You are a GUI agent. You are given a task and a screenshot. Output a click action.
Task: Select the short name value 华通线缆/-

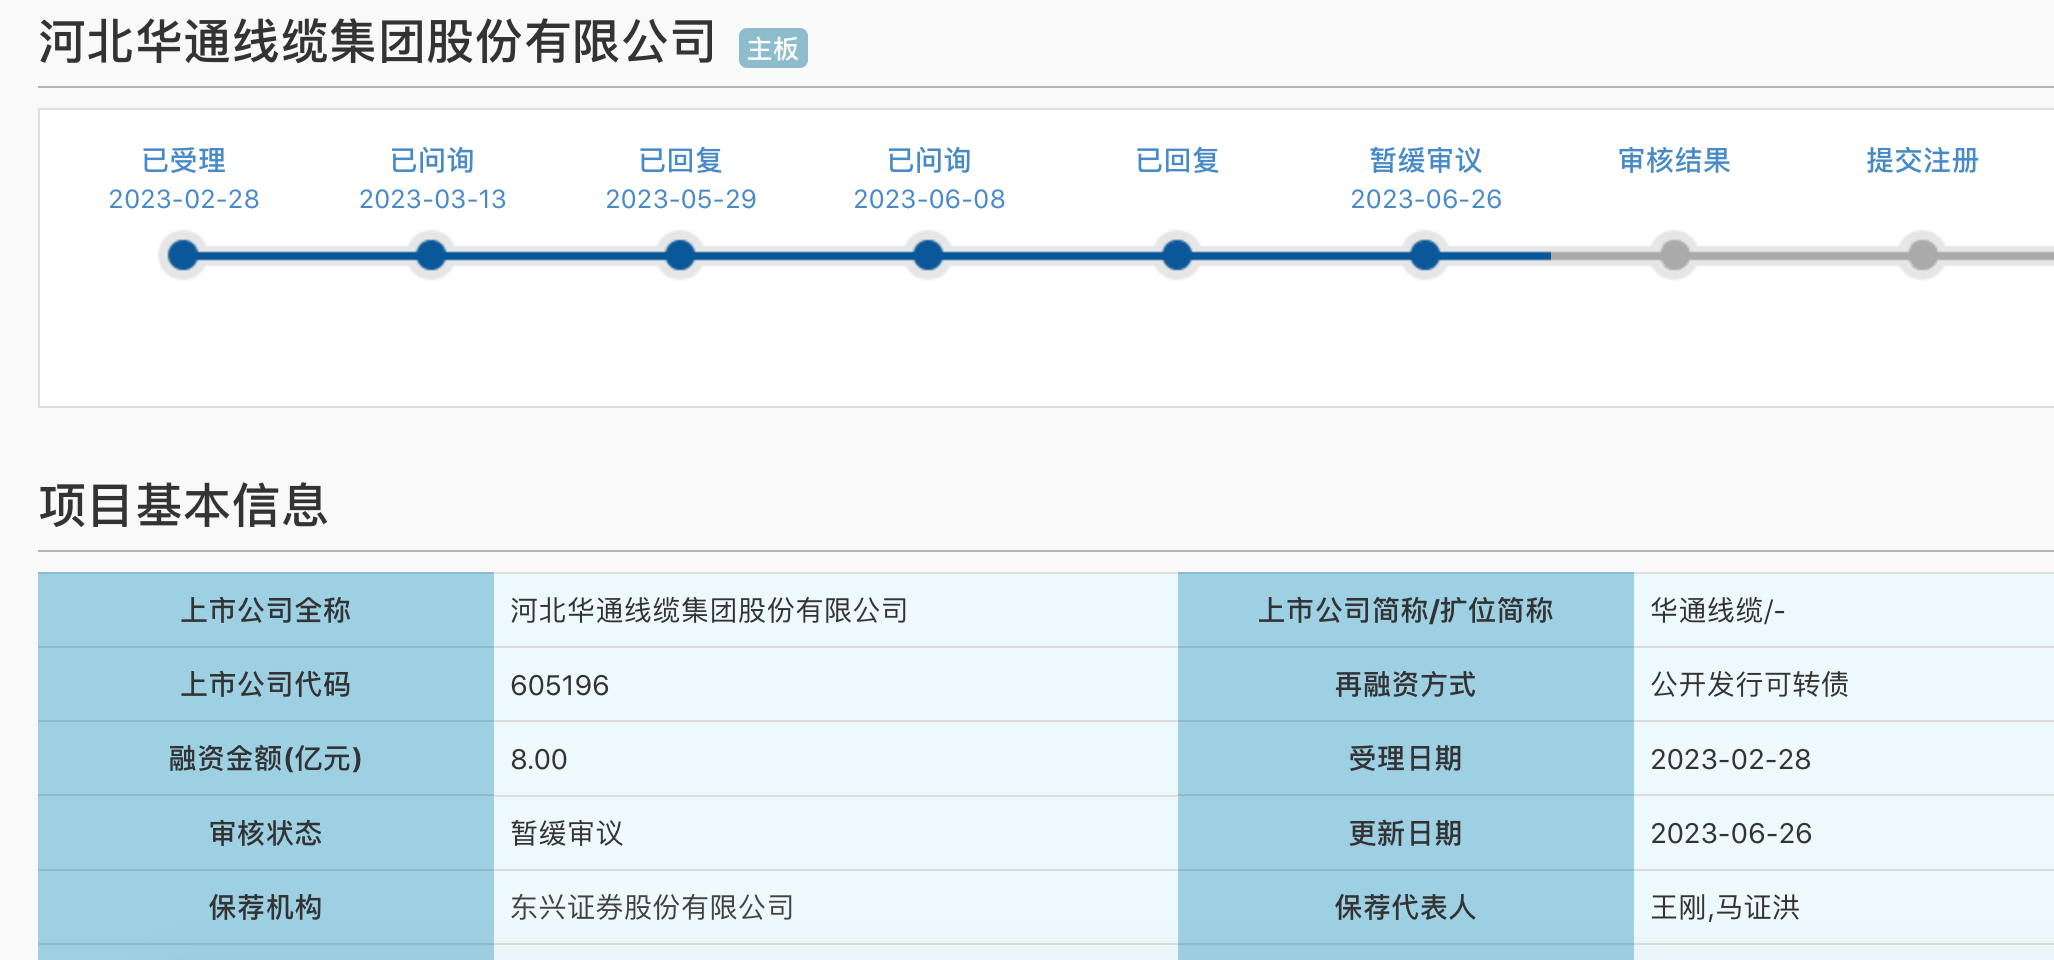point(1717,610)
